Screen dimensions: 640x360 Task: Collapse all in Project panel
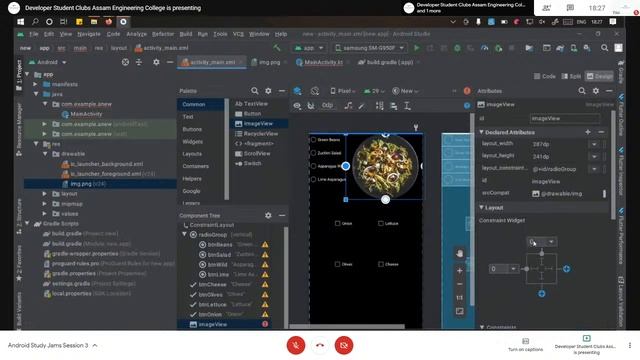[139, 62]
